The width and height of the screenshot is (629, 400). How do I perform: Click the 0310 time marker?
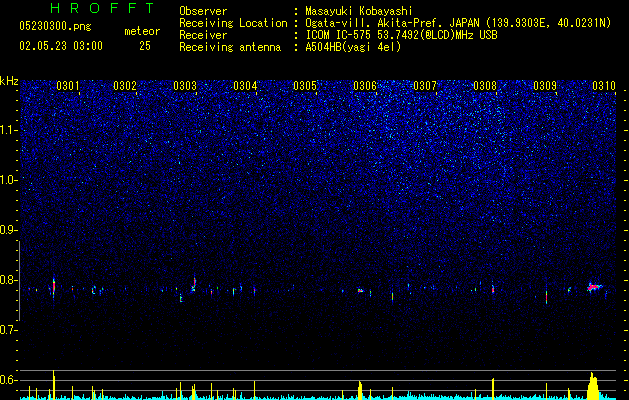[604, 86]
